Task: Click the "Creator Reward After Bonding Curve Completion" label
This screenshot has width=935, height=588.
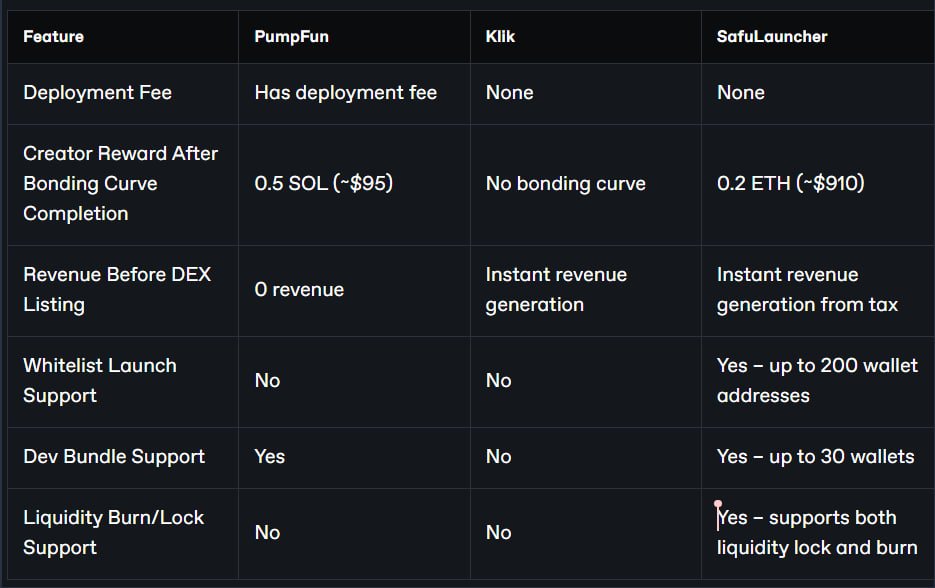Action: pyautogui.click(x=120, y=183)
